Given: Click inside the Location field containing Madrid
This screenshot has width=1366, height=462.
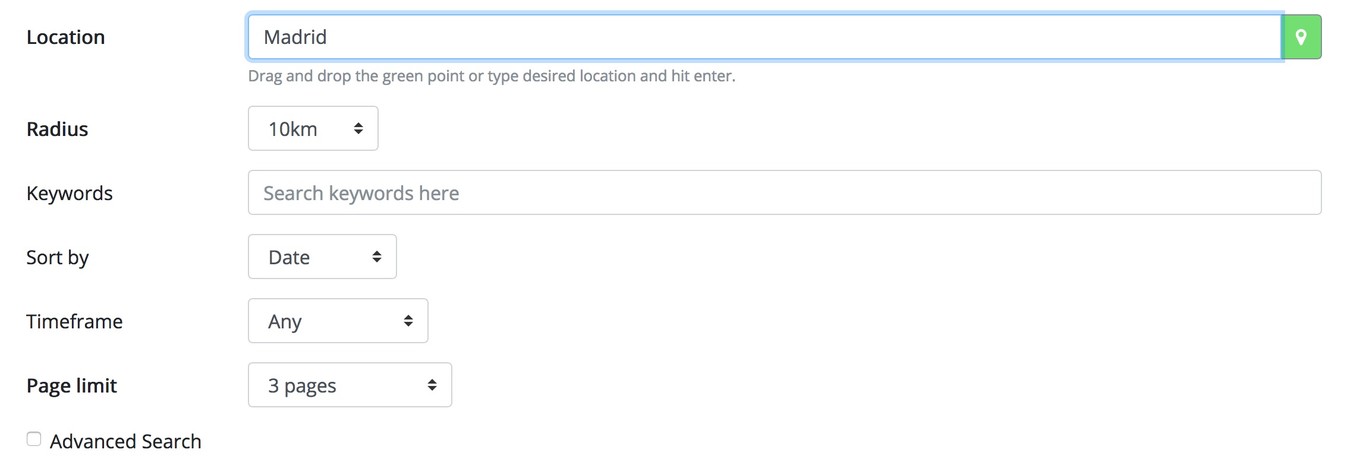Looking at the screenshot, I should tap(764, 37).
